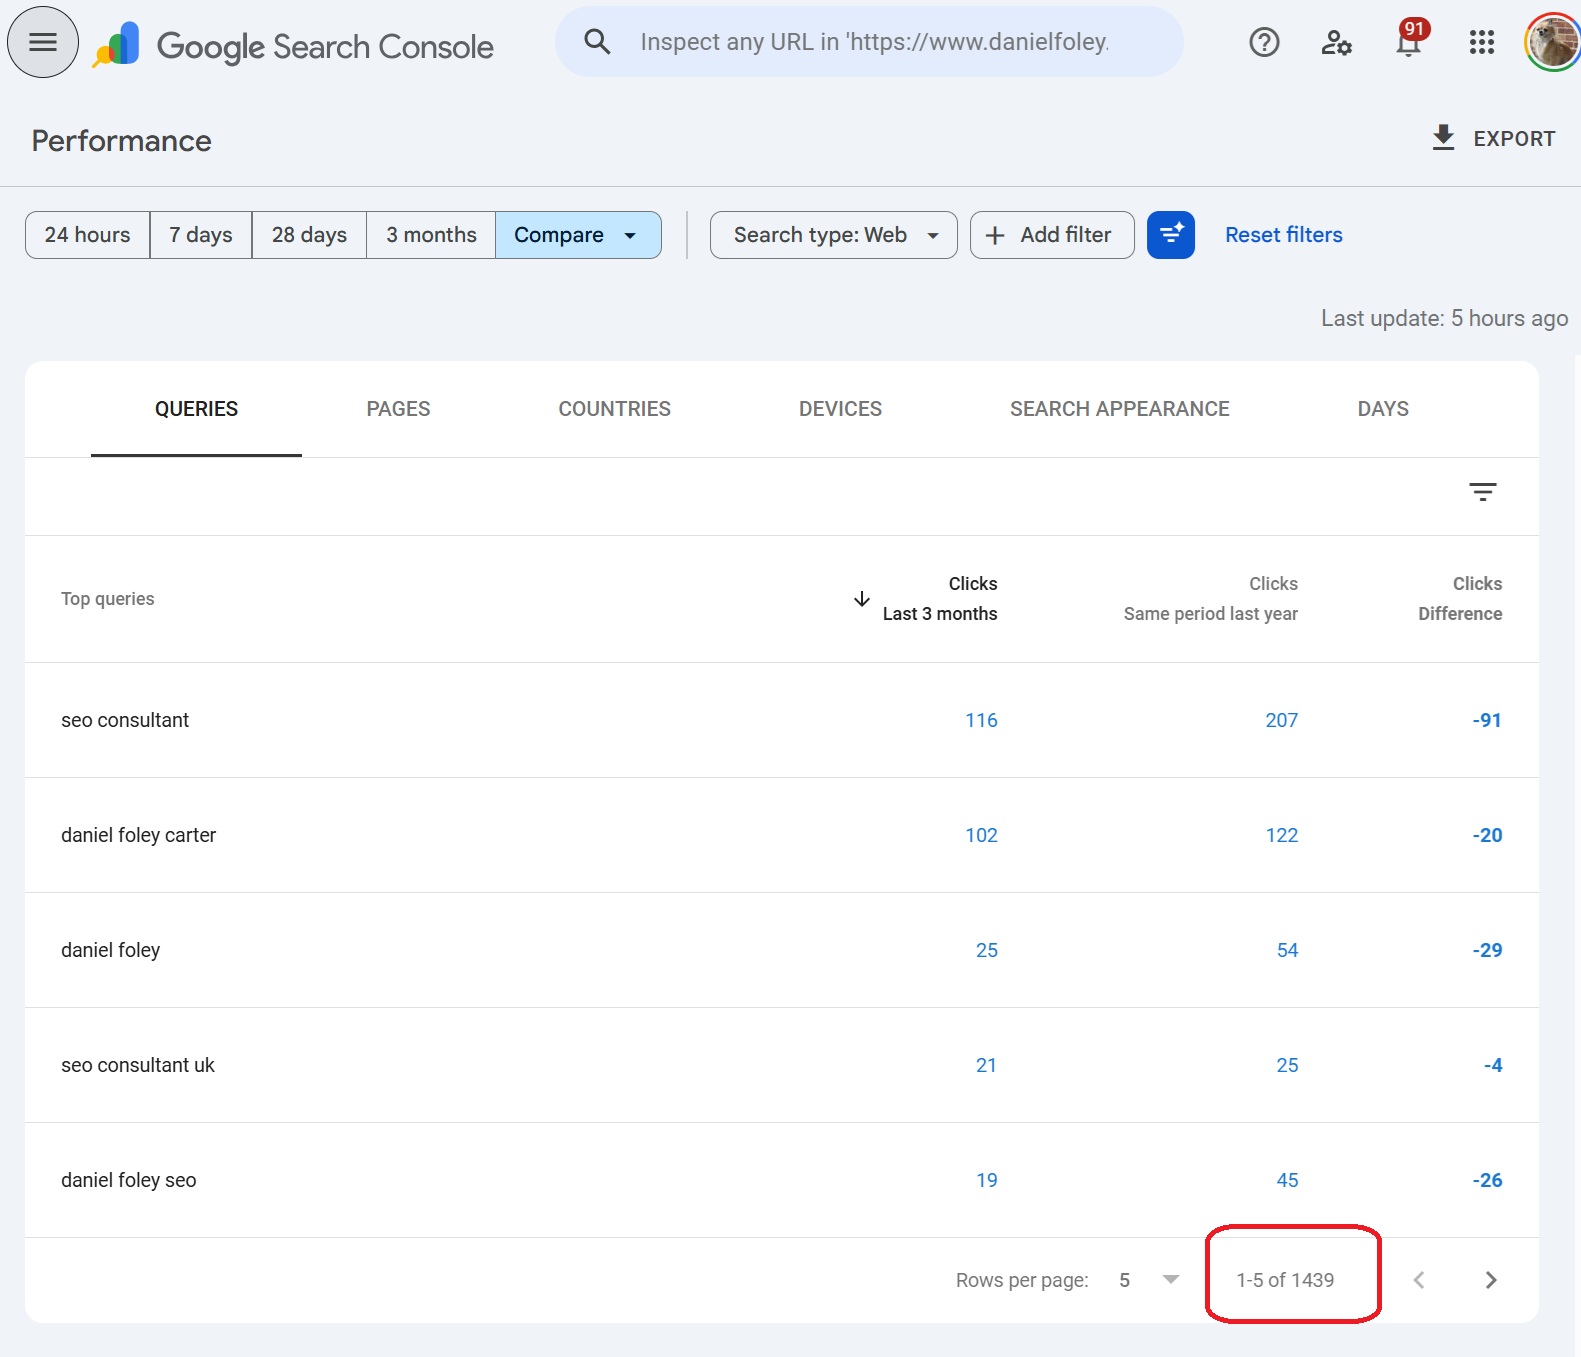The height and width of the screenshot is (1357, 1581).
Task: Click the URL inspection search field
Action: click(x=870, y=42)
